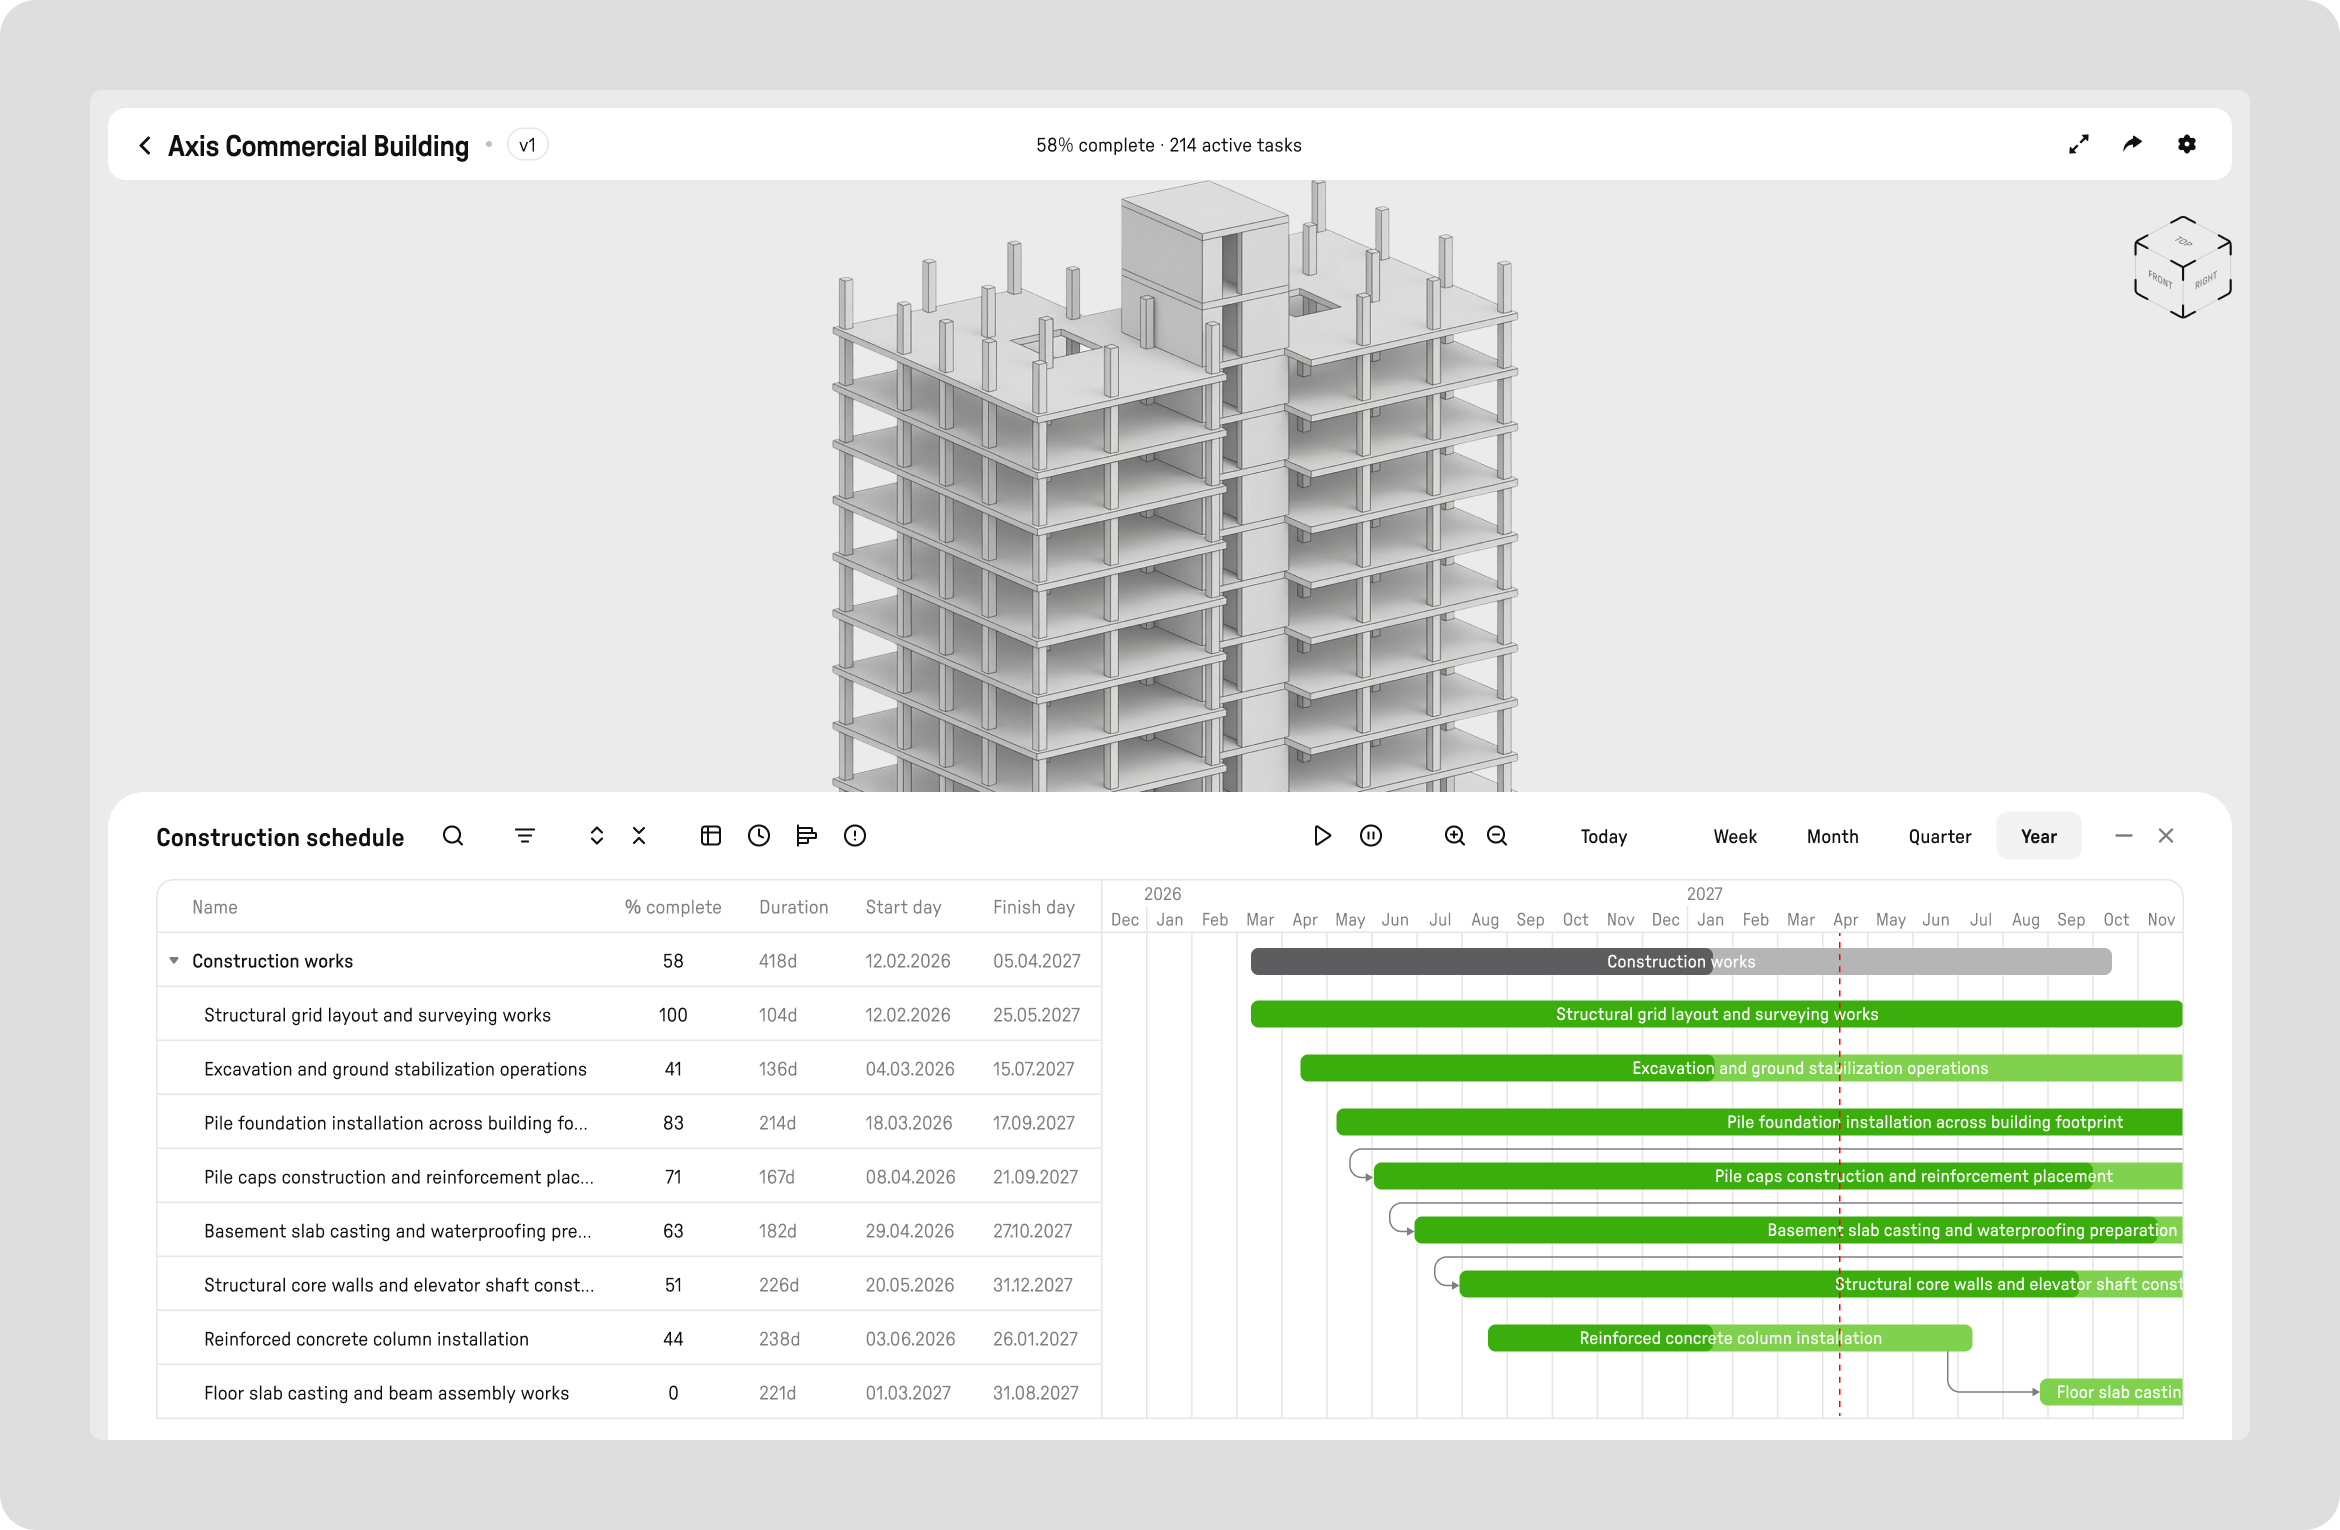The height and width of the screenshot is (1530, 2340).
Task: Jump to Today on timeline
Action: coord(1604,837)
